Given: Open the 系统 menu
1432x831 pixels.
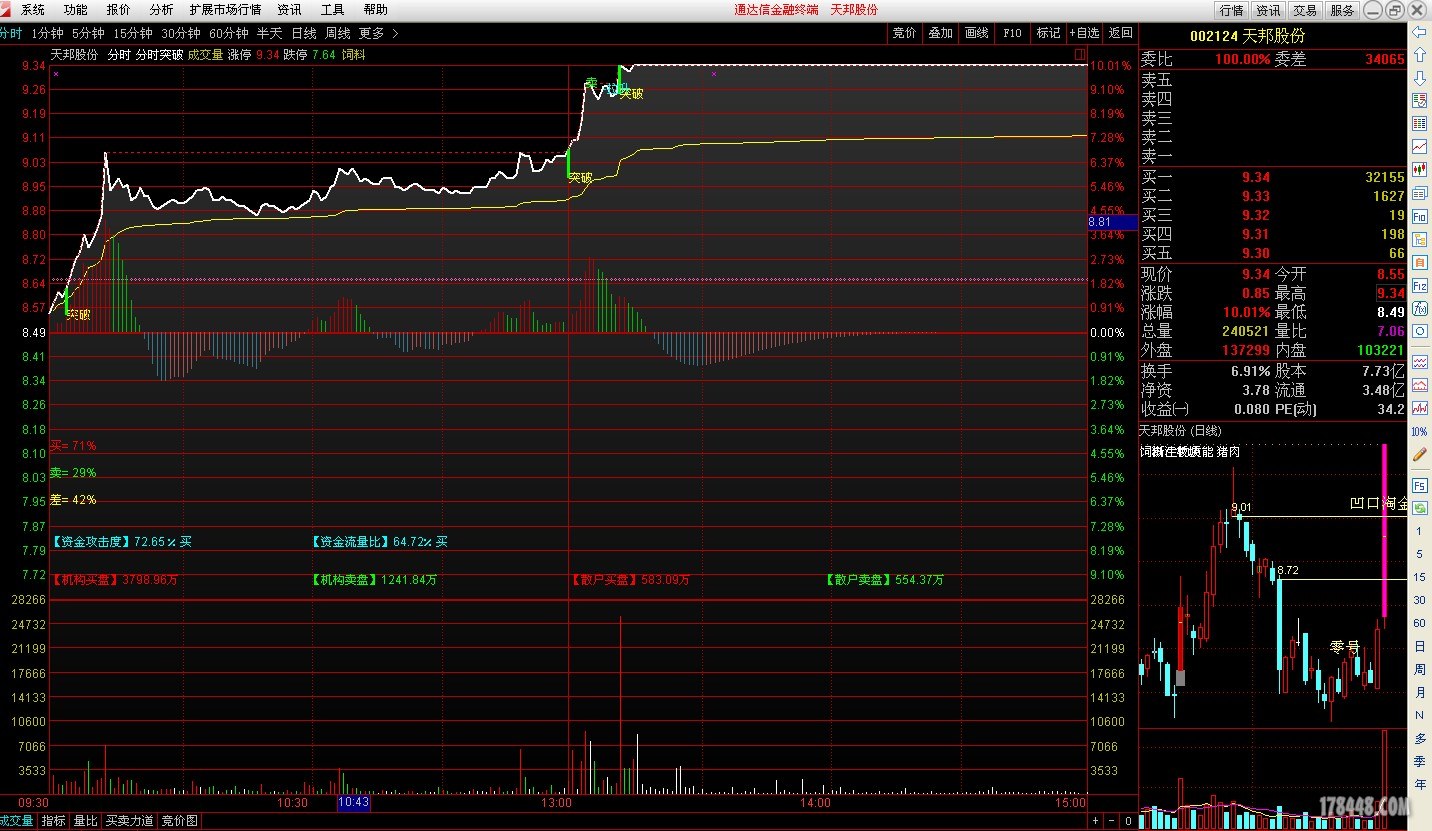Looking at the screenshot, I should (x=32, y=9).
